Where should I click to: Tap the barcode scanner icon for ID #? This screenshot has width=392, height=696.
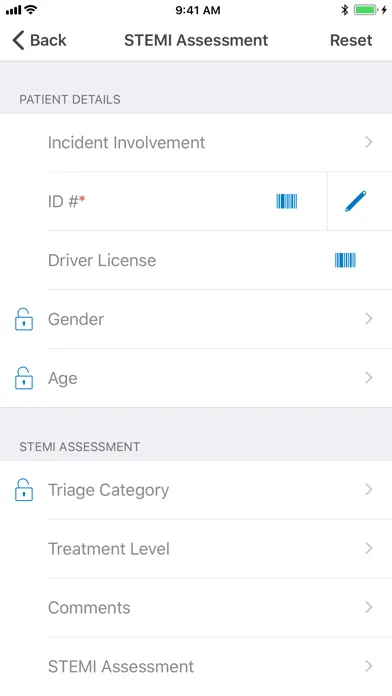287,202
